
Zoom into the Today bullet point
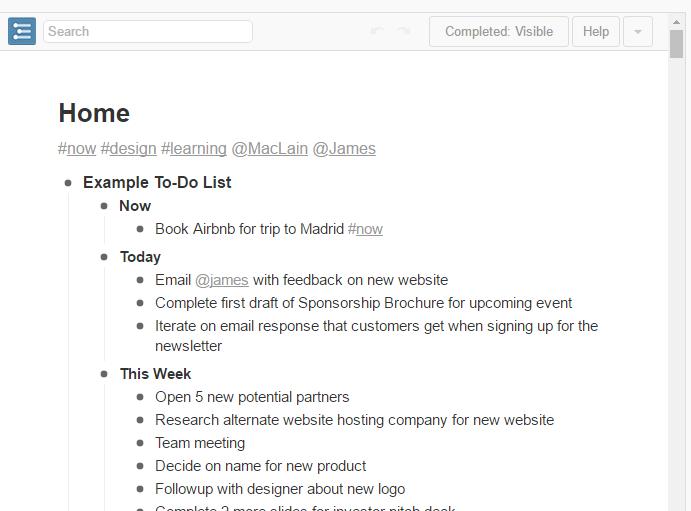click(x=104, y=257)
